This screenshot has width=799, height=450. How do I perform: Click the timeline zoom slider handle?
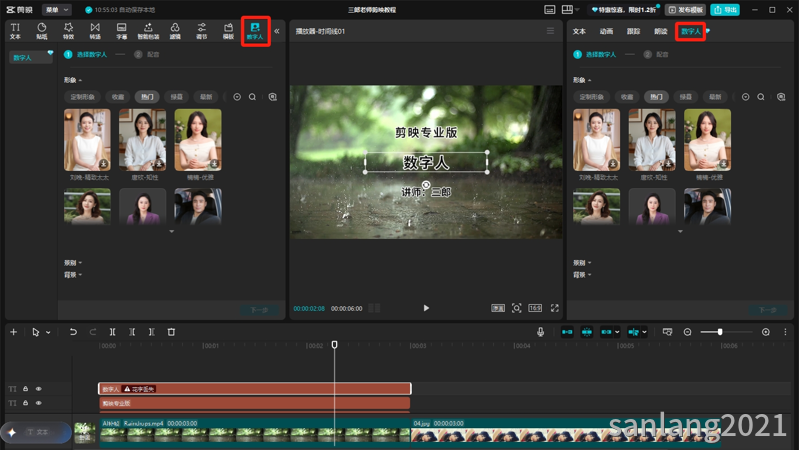coord(720,332)
